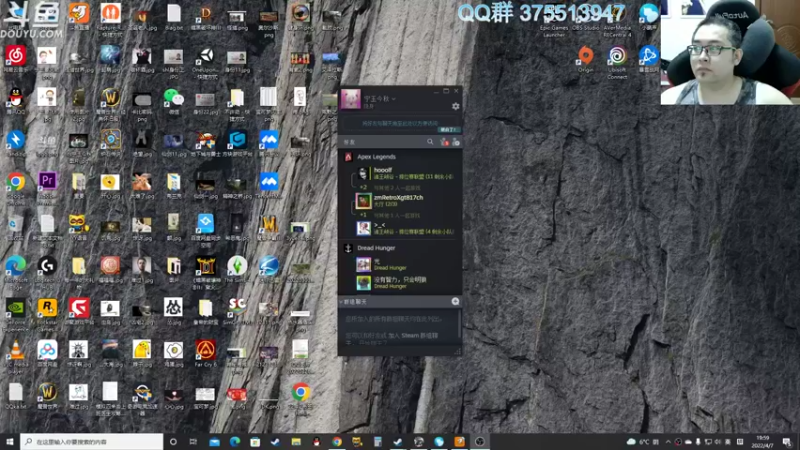The image size is (800, 450).
Task: Open the Steam friends list settings gear
Action: tap(456, 106)
